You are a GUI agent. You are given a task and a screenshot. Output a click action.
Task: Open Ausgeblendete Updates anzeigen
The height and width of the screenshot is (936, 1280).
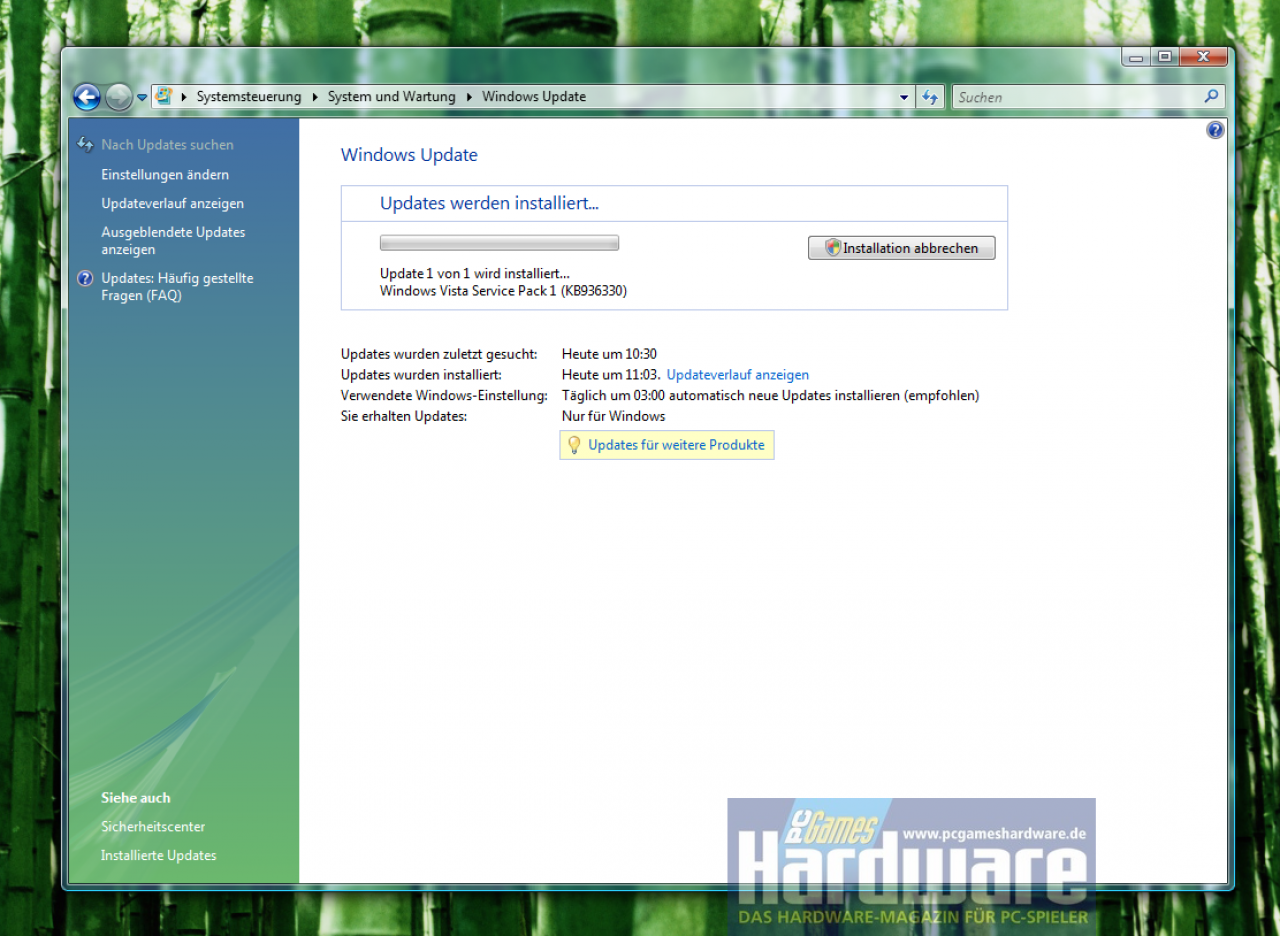pos(173,241)
